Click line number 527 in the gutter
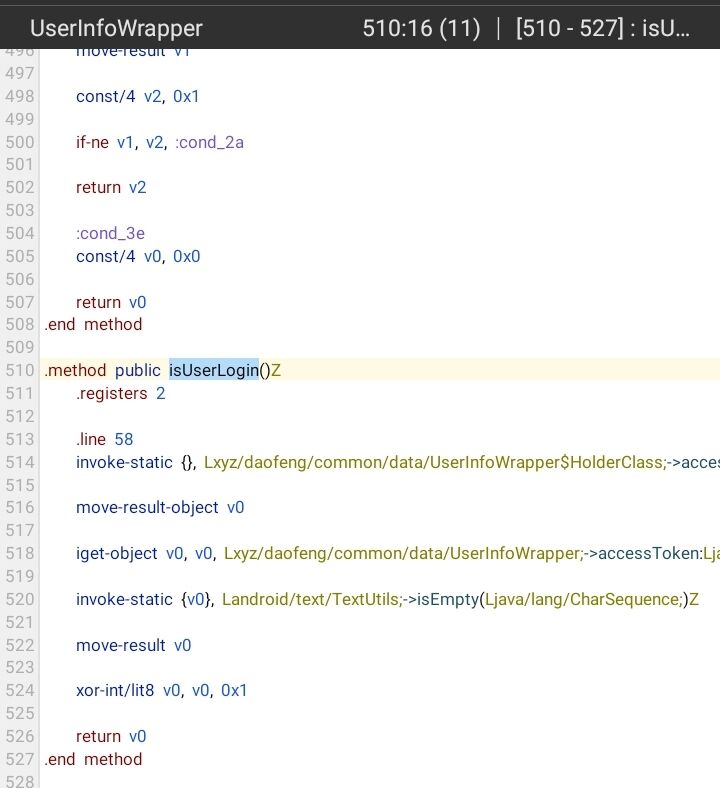 [x=20, y=759]
